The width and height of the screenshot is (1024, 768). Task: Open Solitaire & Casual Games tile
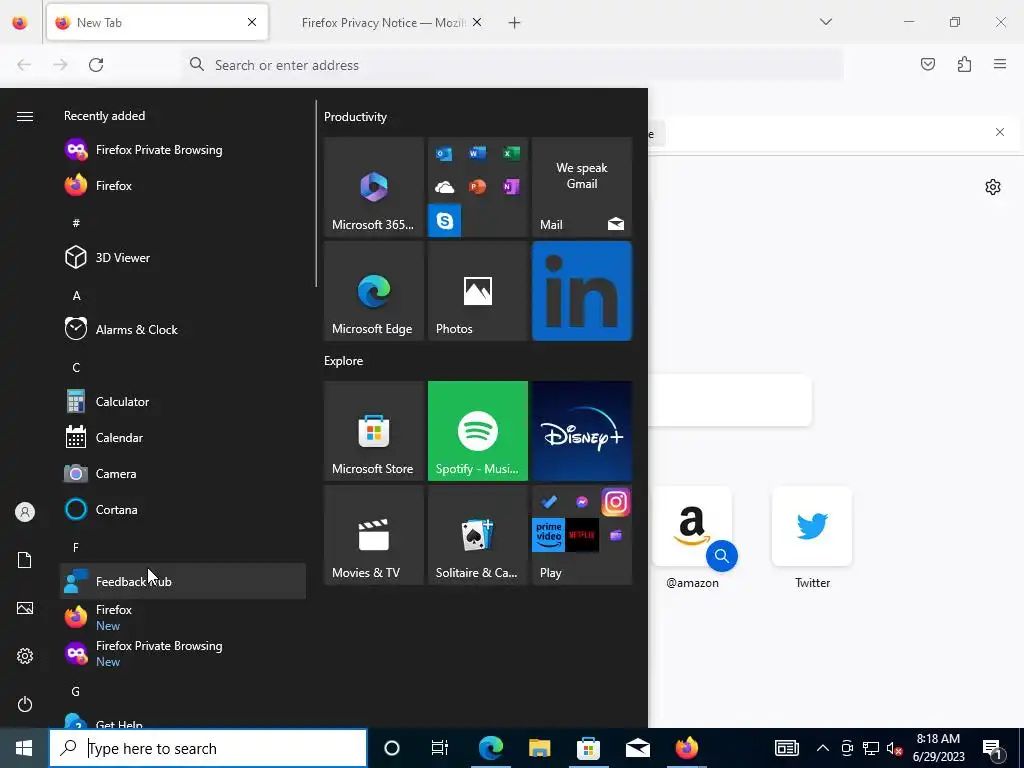point(477,535)
